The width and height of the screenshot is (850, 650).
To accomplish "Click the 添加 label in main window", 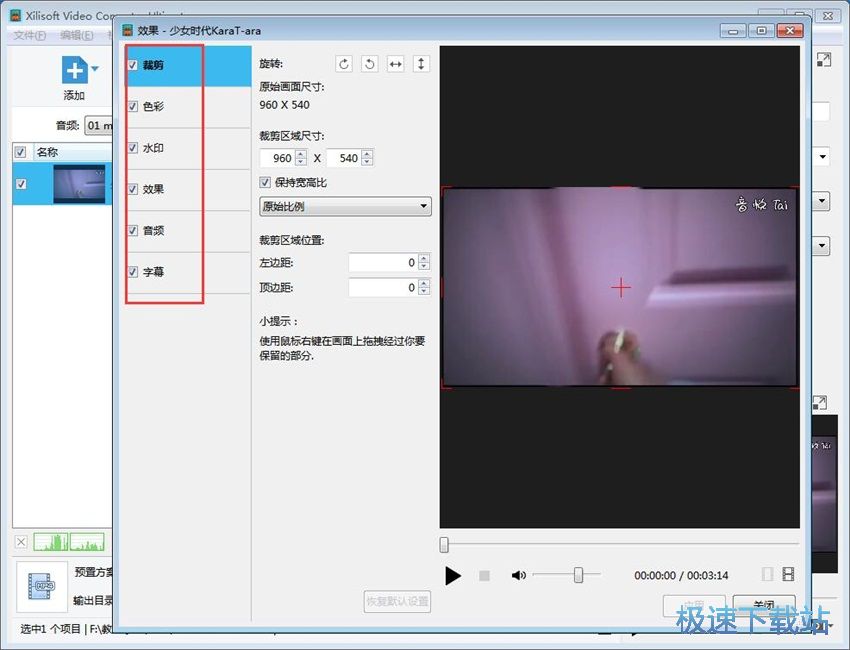I will (74, 95).
